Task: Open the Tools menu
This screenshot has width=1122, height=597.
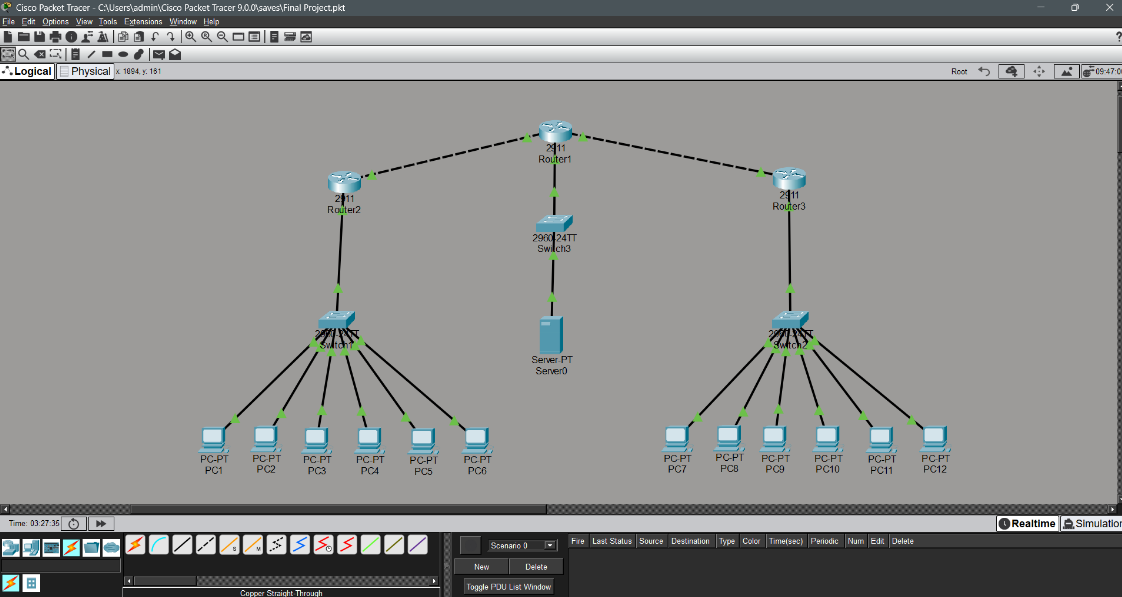Action: click(x=108, y=21)
